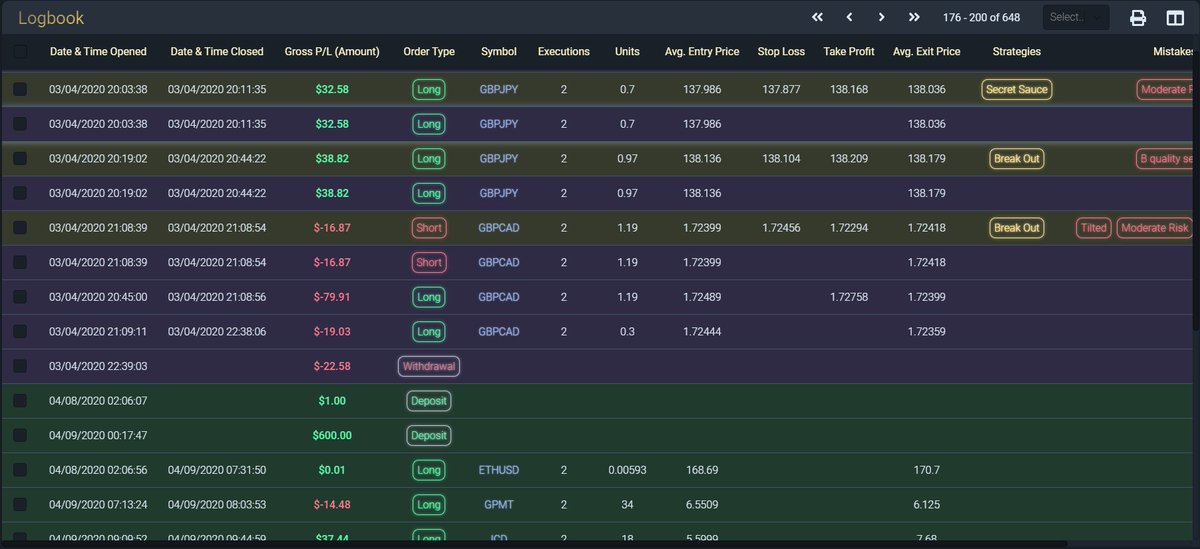Sort by Strategies column
1200x549 pixels.
click(1017, 52)
